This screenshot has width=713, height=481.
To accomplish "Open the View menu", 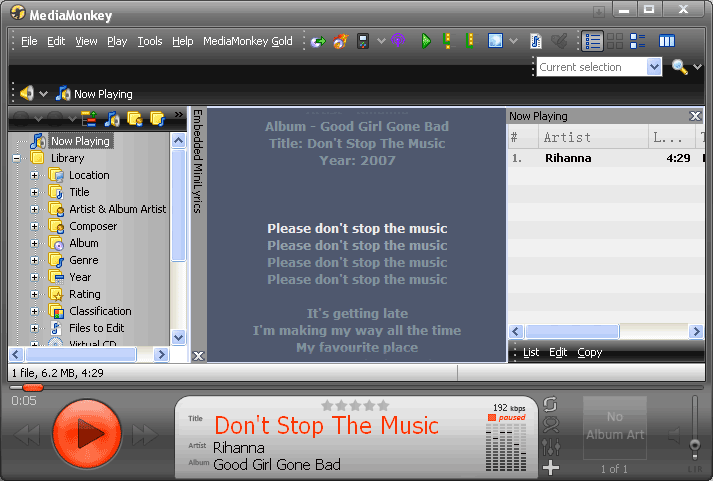I will click(x=86, y=41).
